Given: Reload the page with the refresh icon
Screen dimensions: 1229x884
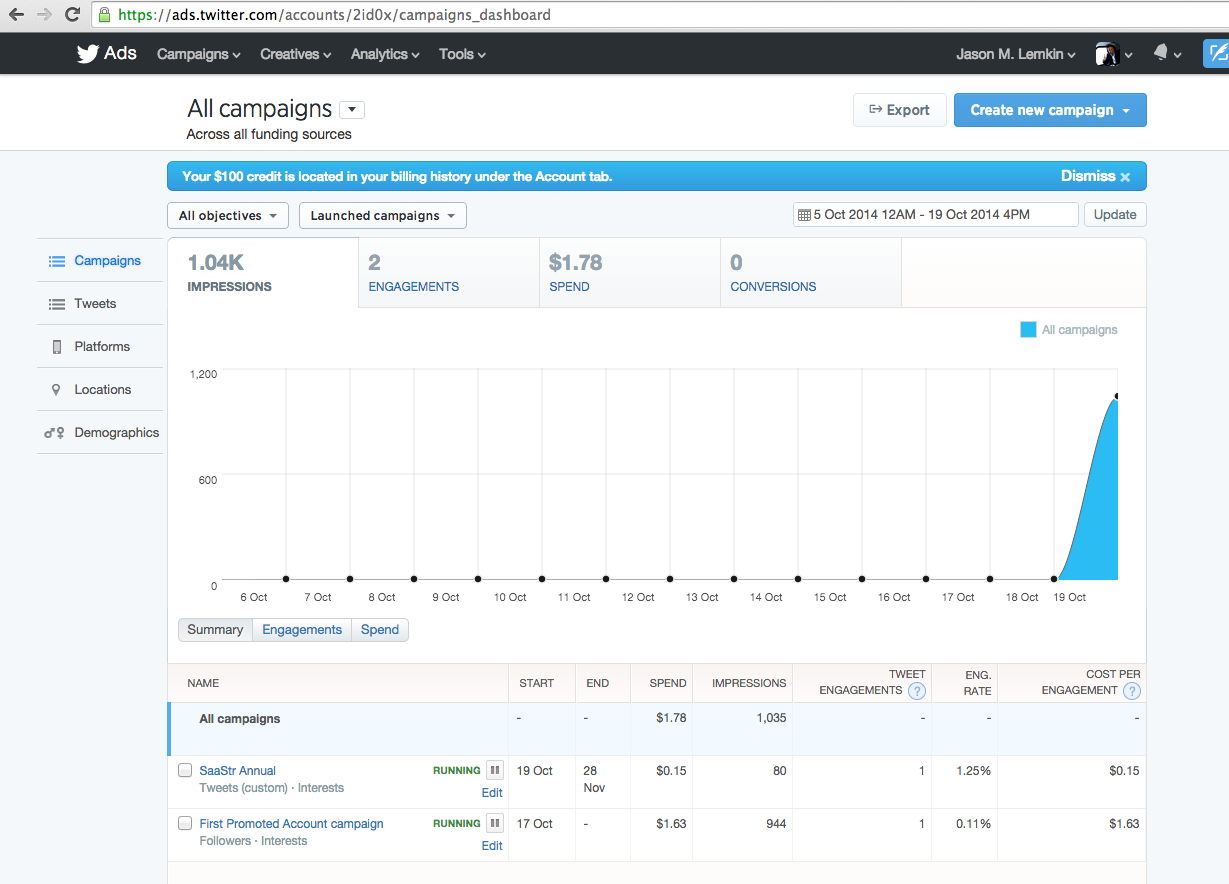Looking at the screenshot, I should coord(72,15).
